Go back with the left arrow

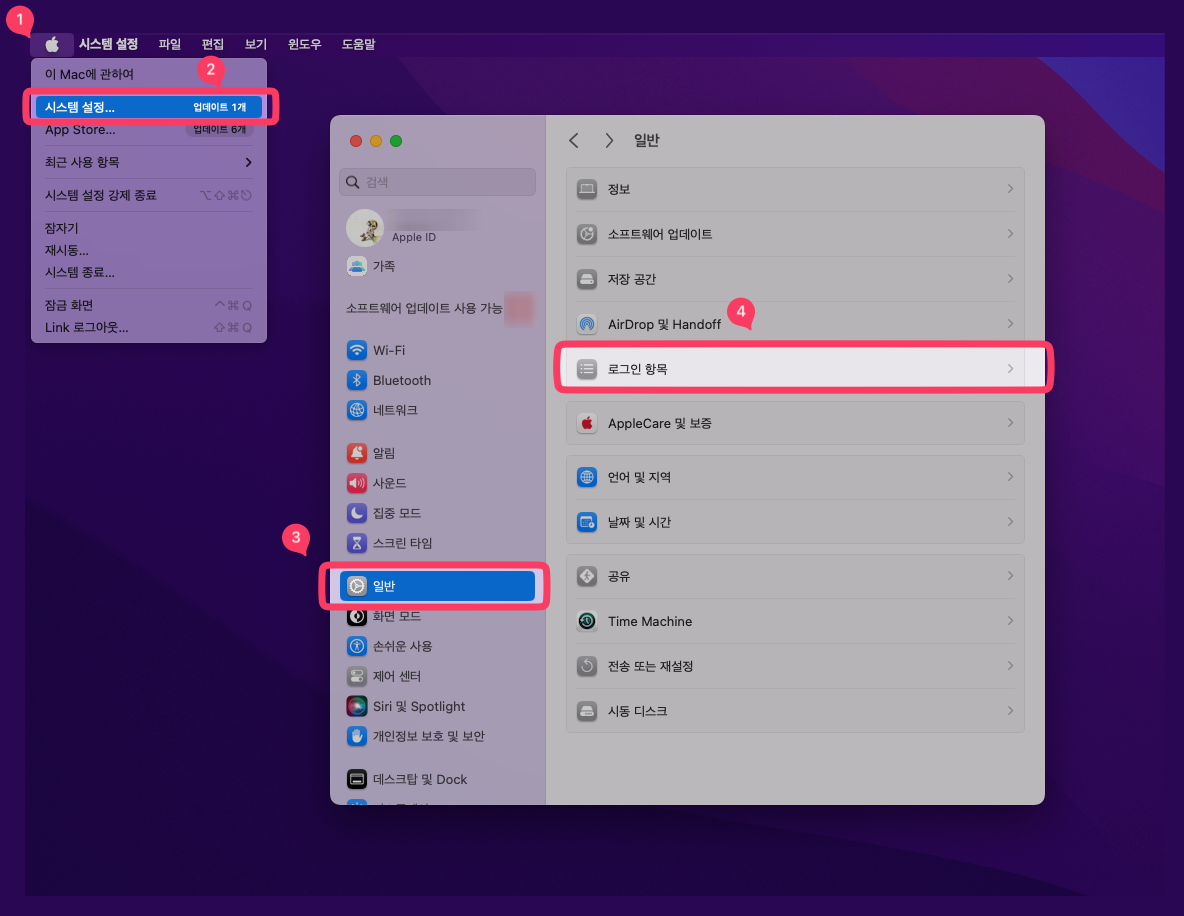pos(574,140)
